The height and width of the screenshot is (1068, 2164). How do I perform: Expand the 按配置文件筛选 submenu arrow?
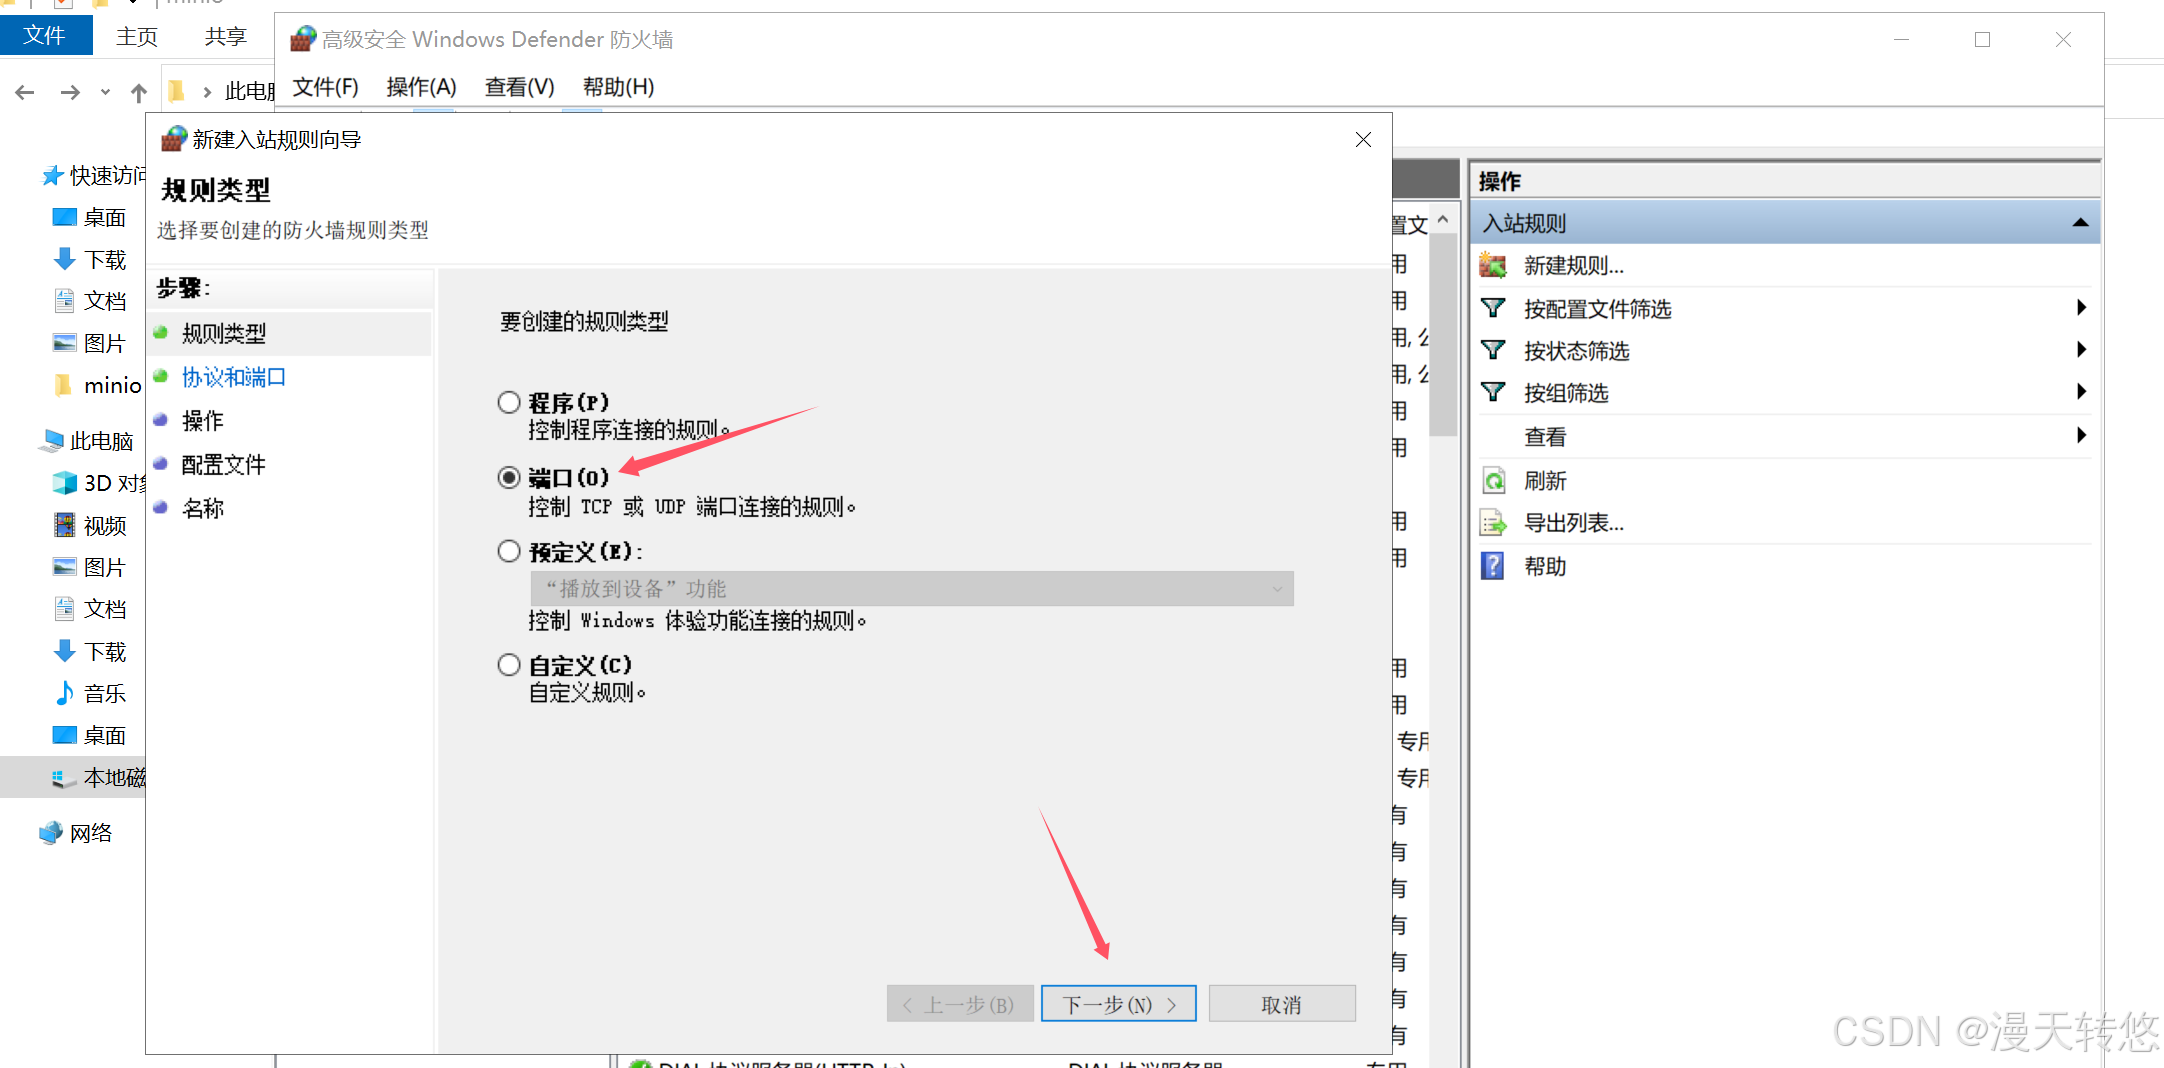2081,307
